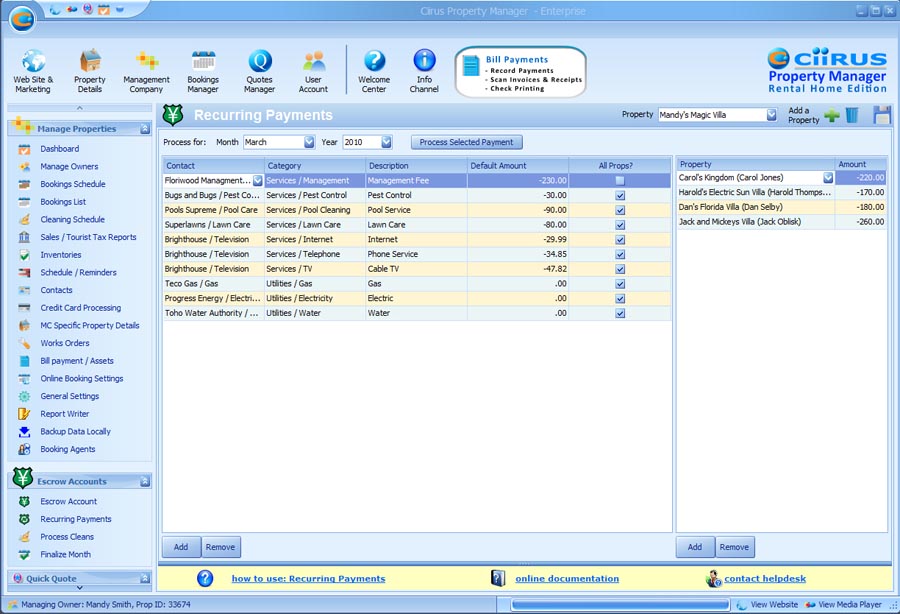Uncheck All Props for Gas row
This screenshot has height=614, width=900.
[x=620, y=284]
